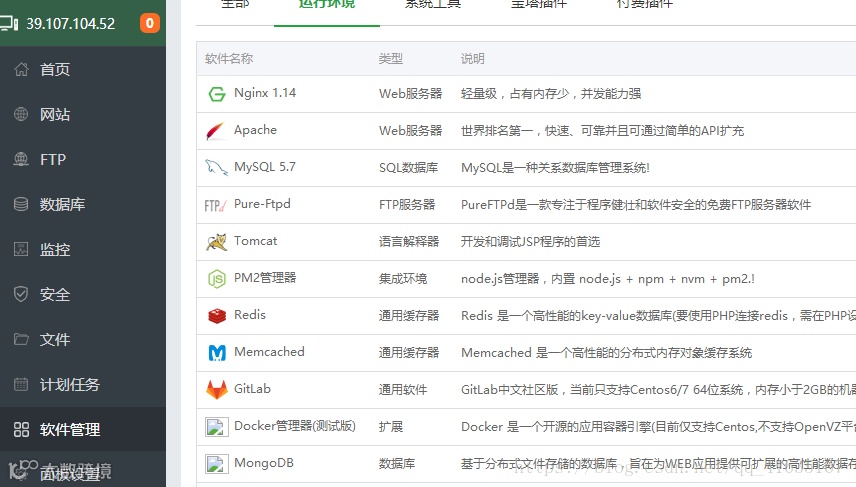Viewport: 856px width, 487px height.
Task: Click the globe icon beside 网站
Action: [21, 114]
